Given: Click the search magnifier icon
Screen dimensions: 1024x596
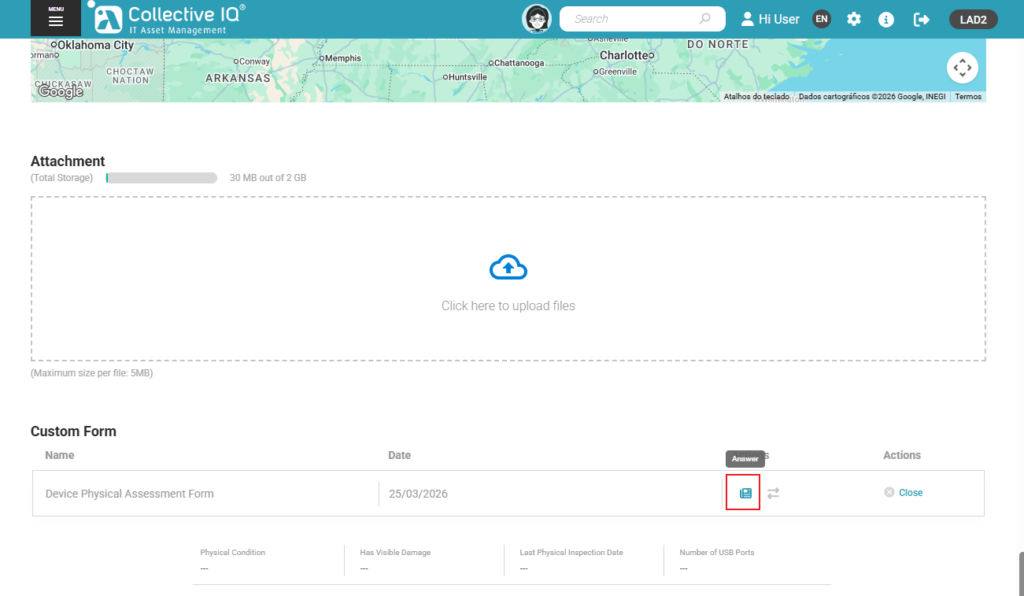Looking at the screenshot, I should pyautogui.click(x=705, y=19).
